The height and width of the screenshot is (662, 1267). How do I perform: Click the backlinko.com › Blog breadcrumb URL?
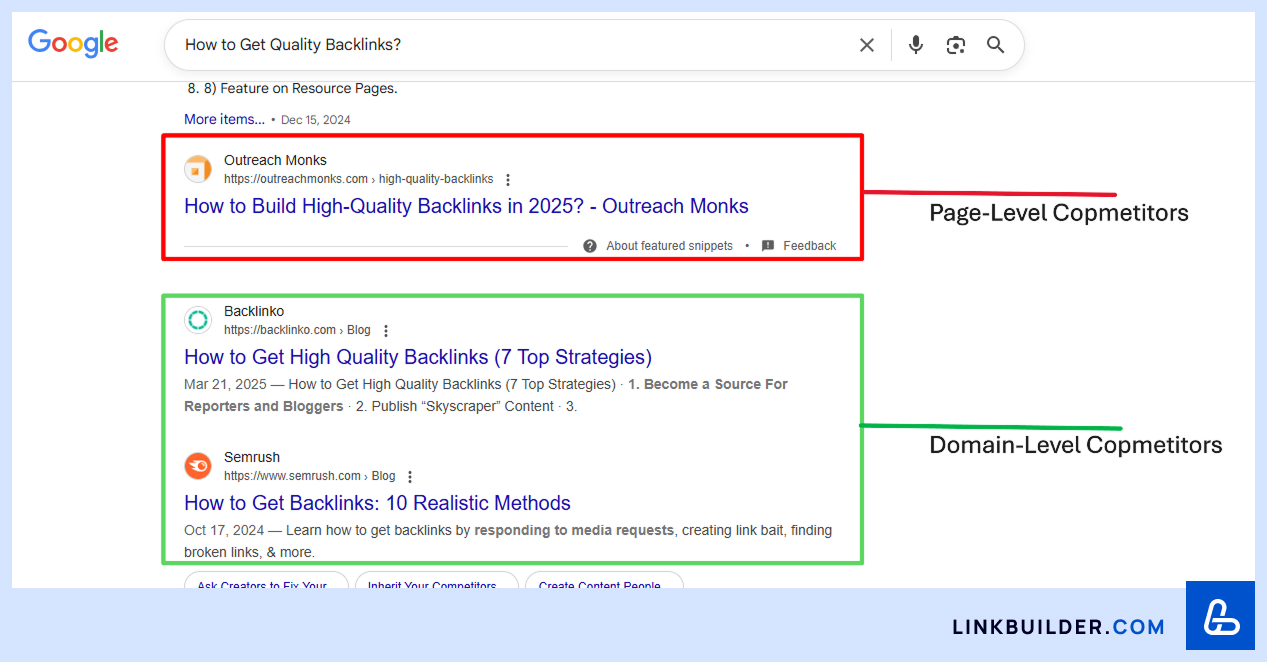[x=297, y=330]
